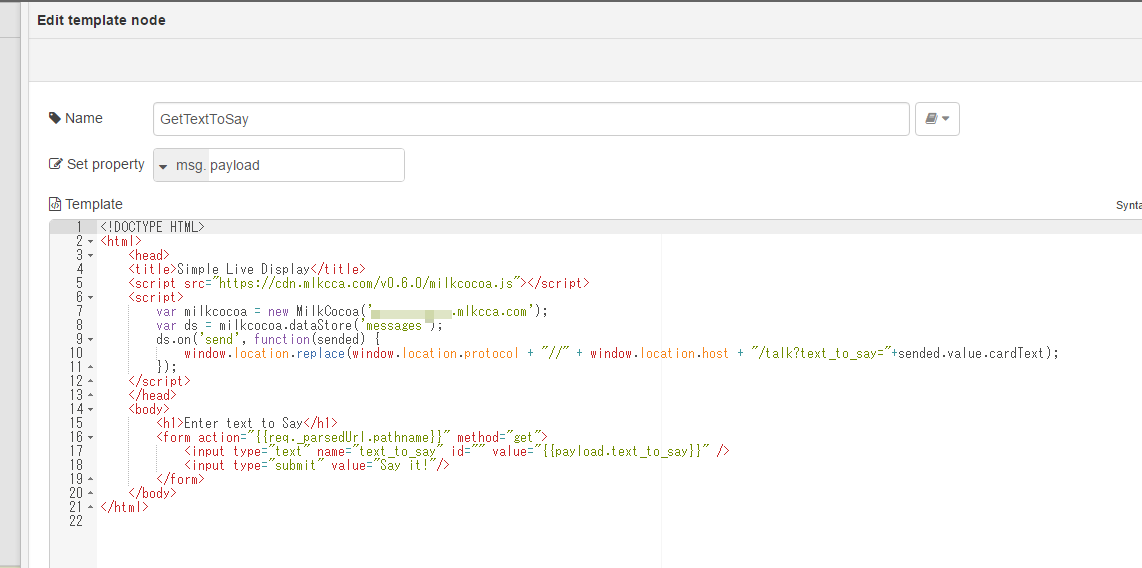The image size is (1142, 568).
Task: Collapse the form element on line 16
Action: tap(91, 437)
